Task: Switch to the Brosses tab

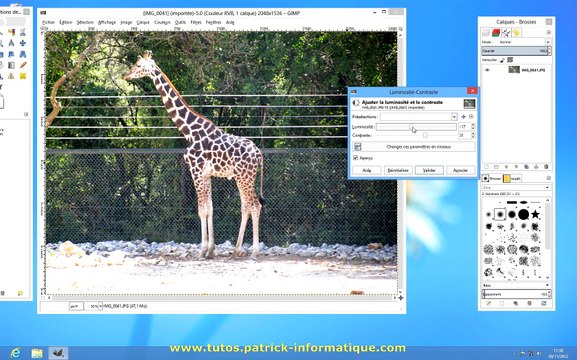Action: coord(492,179)
